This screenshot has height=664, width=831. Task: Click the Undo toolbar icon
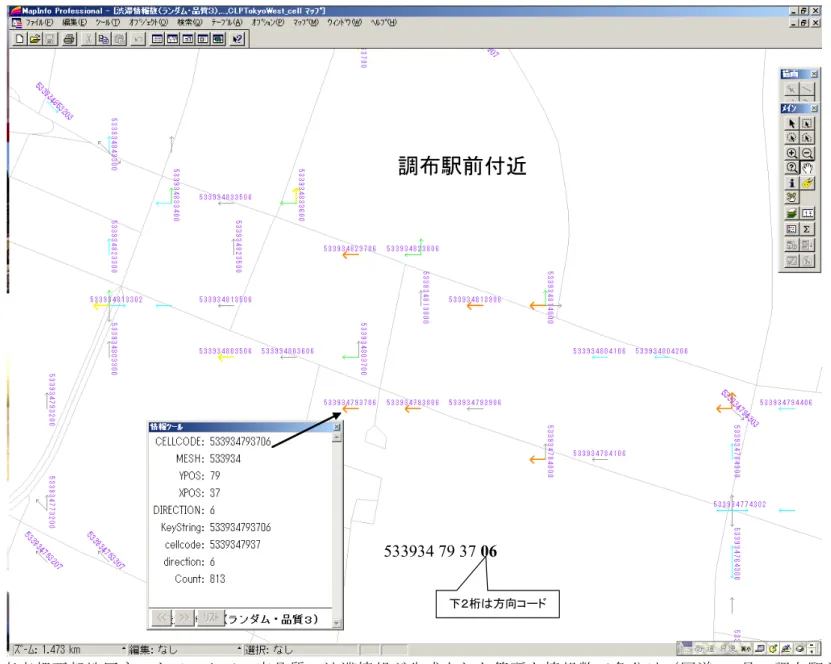click(x=138, y=39)
